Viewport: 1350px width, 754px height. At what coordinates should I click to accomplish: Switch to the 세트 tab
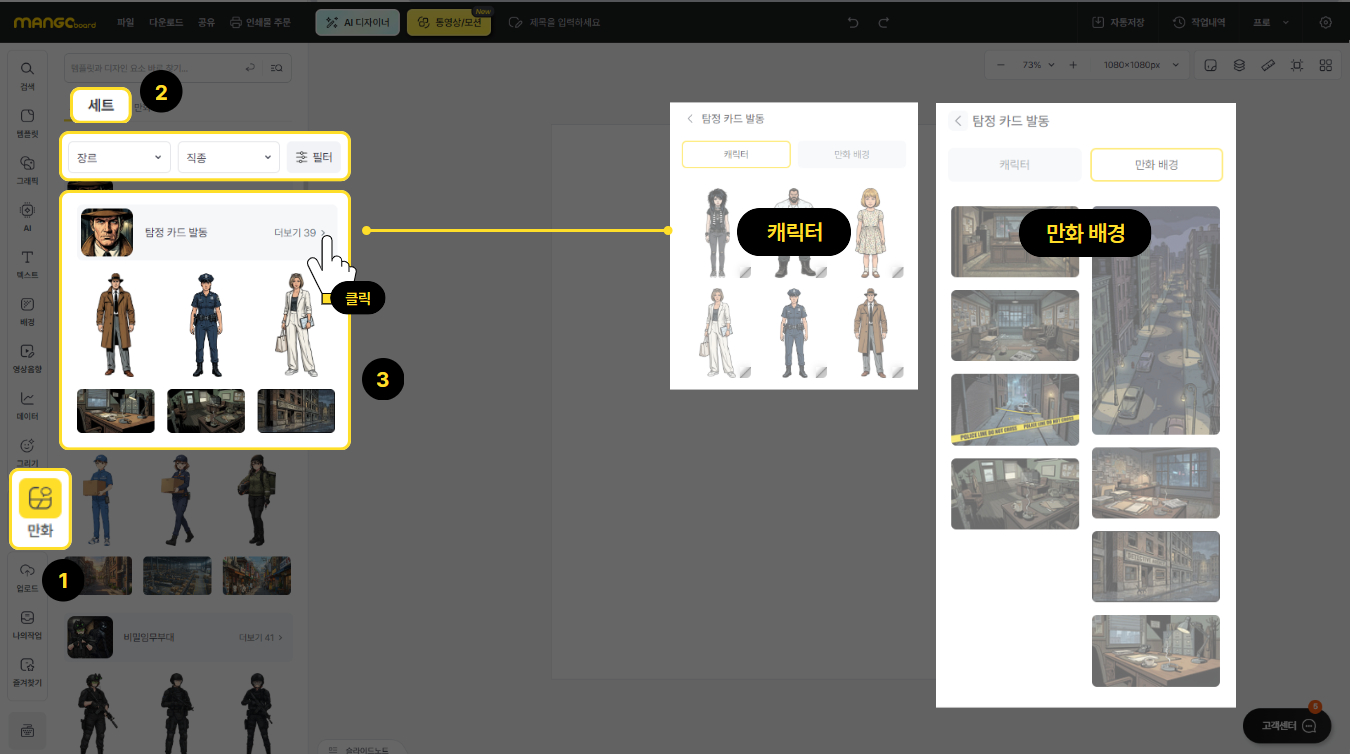(101, 105)
